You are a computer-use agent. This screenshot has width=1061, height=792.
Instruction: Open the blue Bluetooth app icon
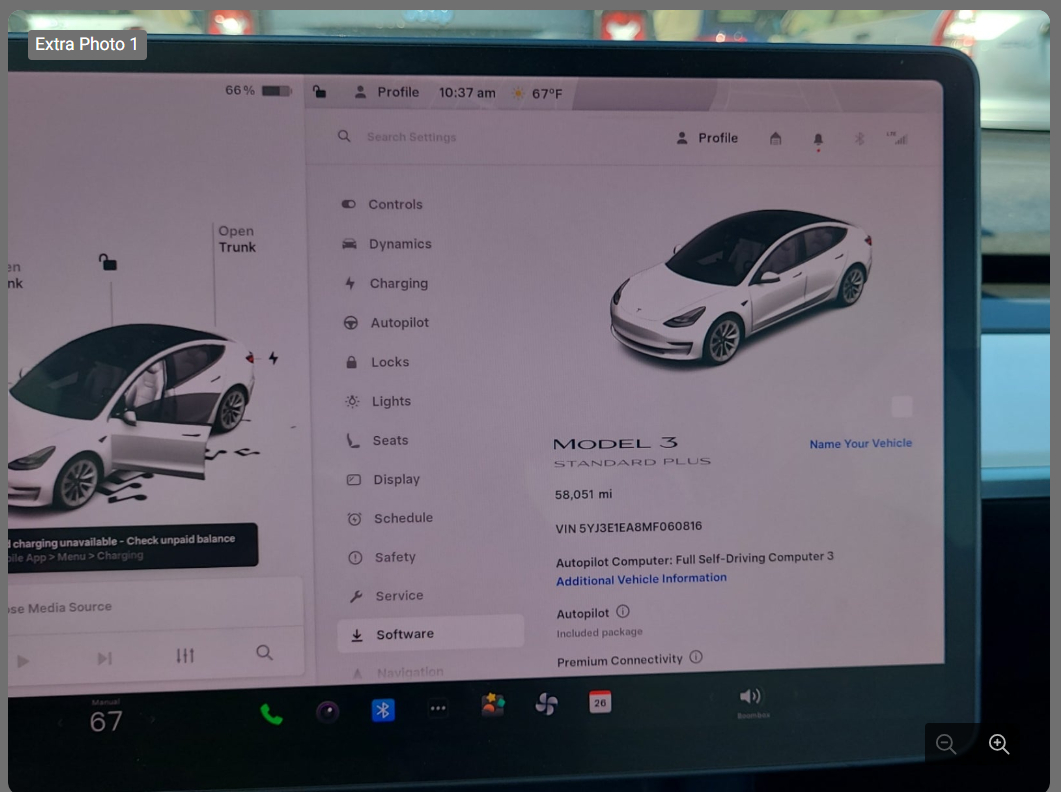(383, 710)
